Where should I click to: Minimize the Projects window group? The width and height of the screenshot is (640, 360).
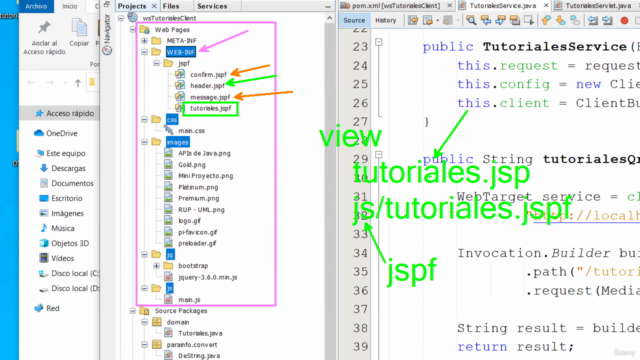[x=328, y=7]
